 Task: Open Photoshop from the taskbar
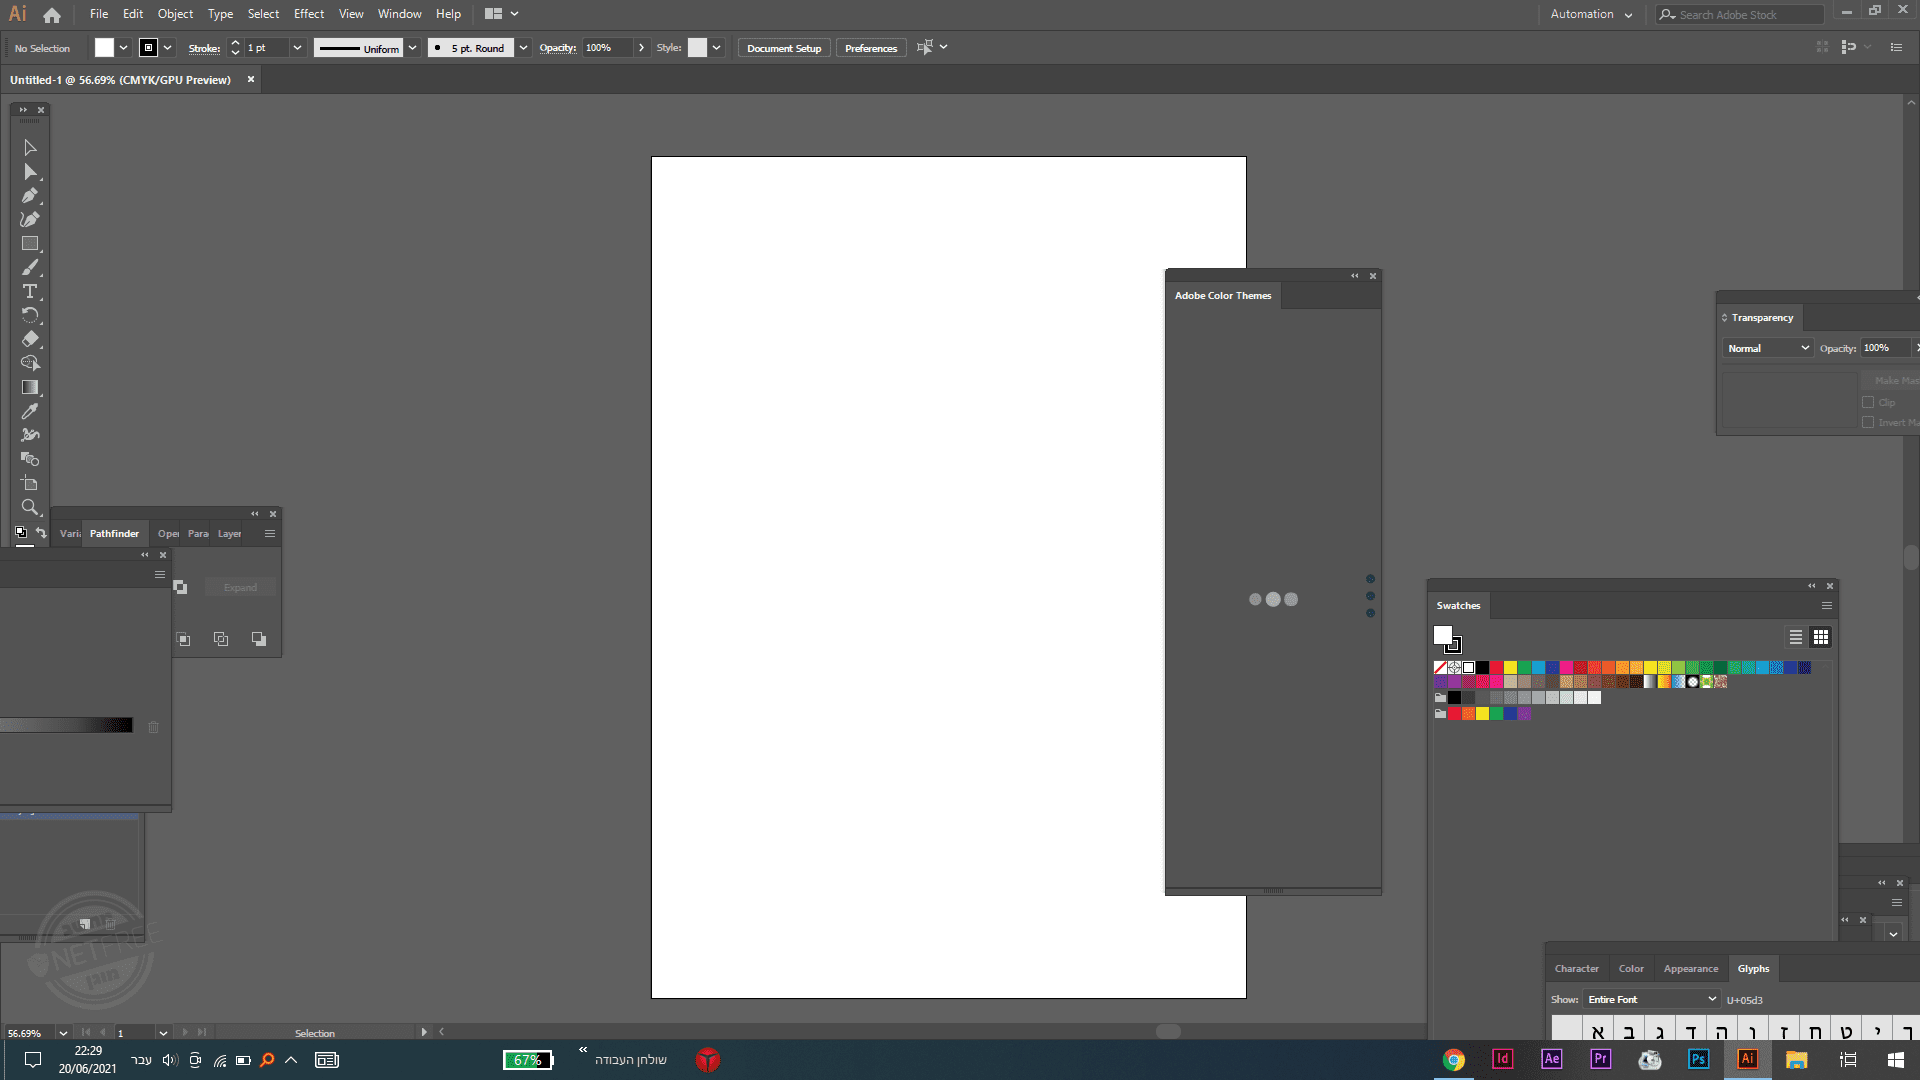[1698, 1059]
